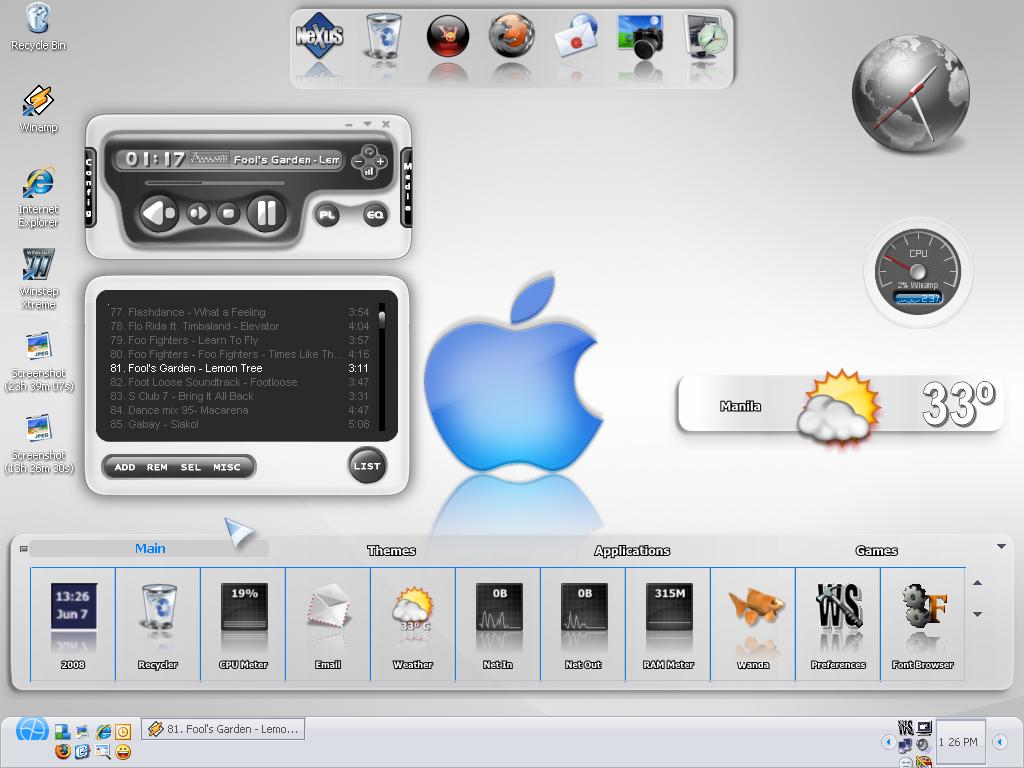The image size is (1024, 768).
Task: Click the Manila weather widget
Action: 840,406
